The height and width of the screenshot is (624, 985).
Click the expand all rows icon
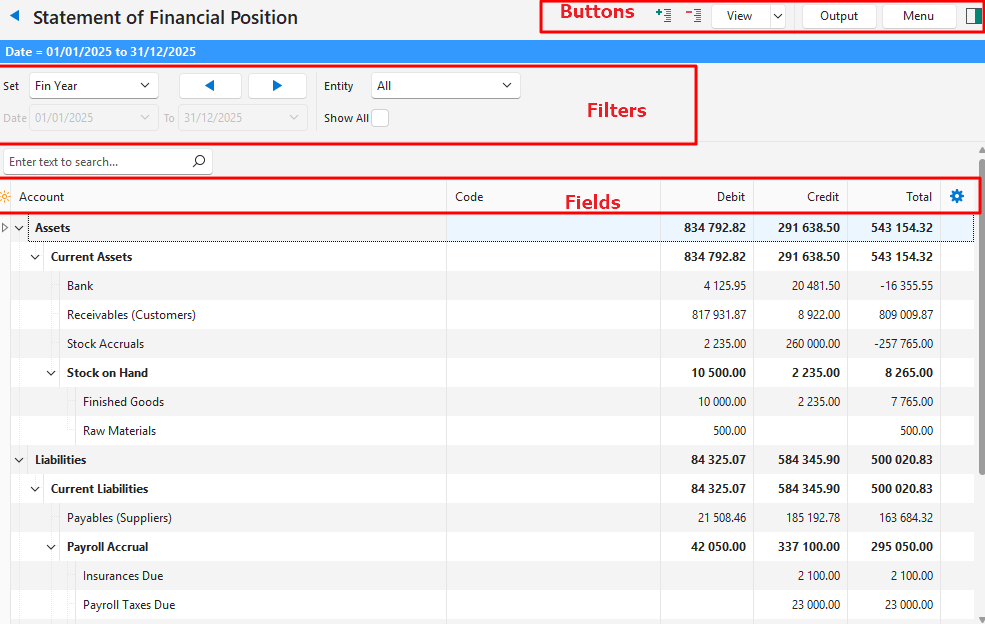pyautogui.click(x=662, y=16)
